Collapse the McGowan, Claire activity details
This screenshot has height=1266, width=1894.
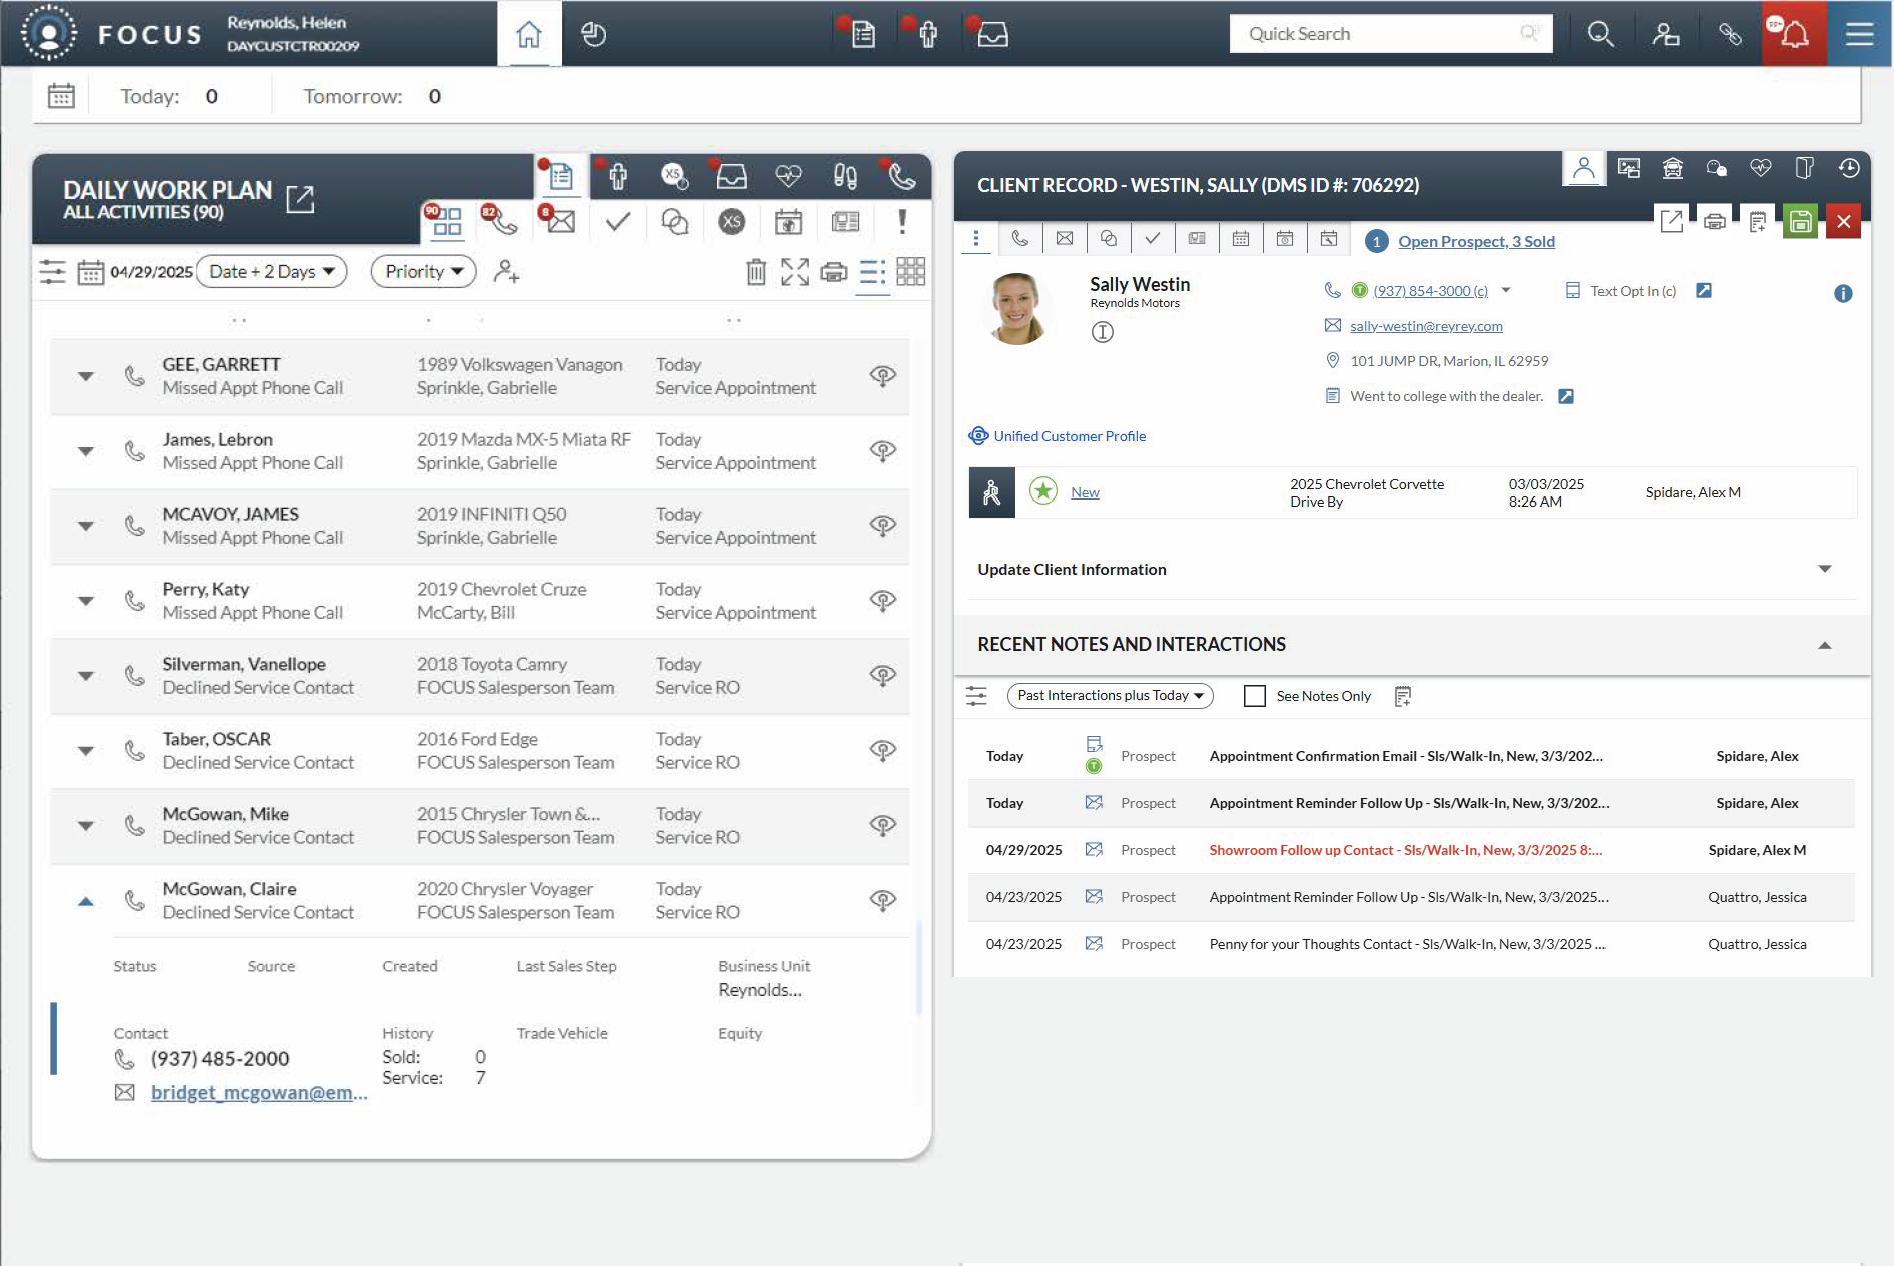[86, 901]
